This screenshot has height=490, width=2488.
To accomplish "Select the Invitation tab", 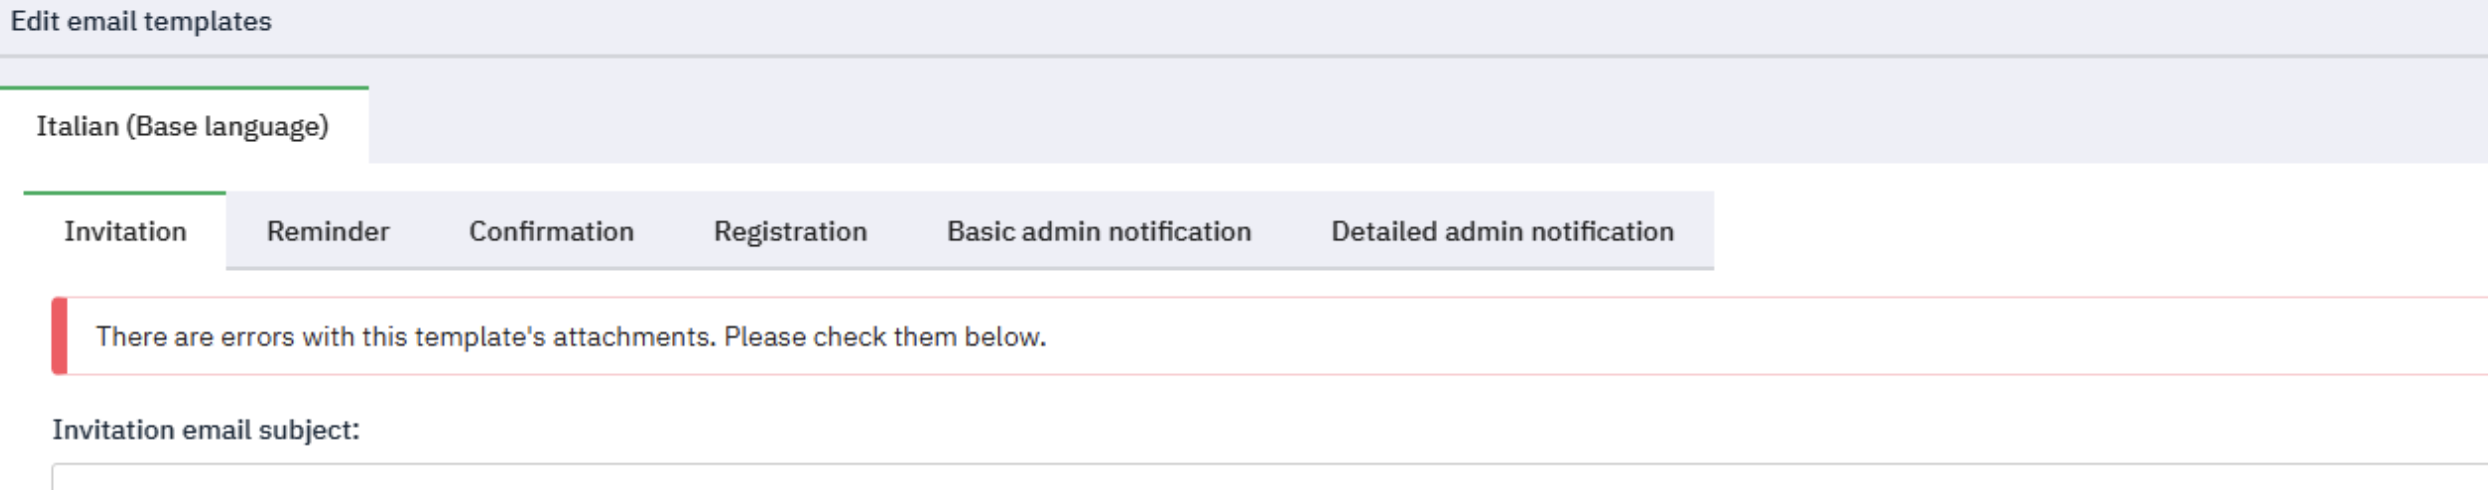I will (125, 231).
